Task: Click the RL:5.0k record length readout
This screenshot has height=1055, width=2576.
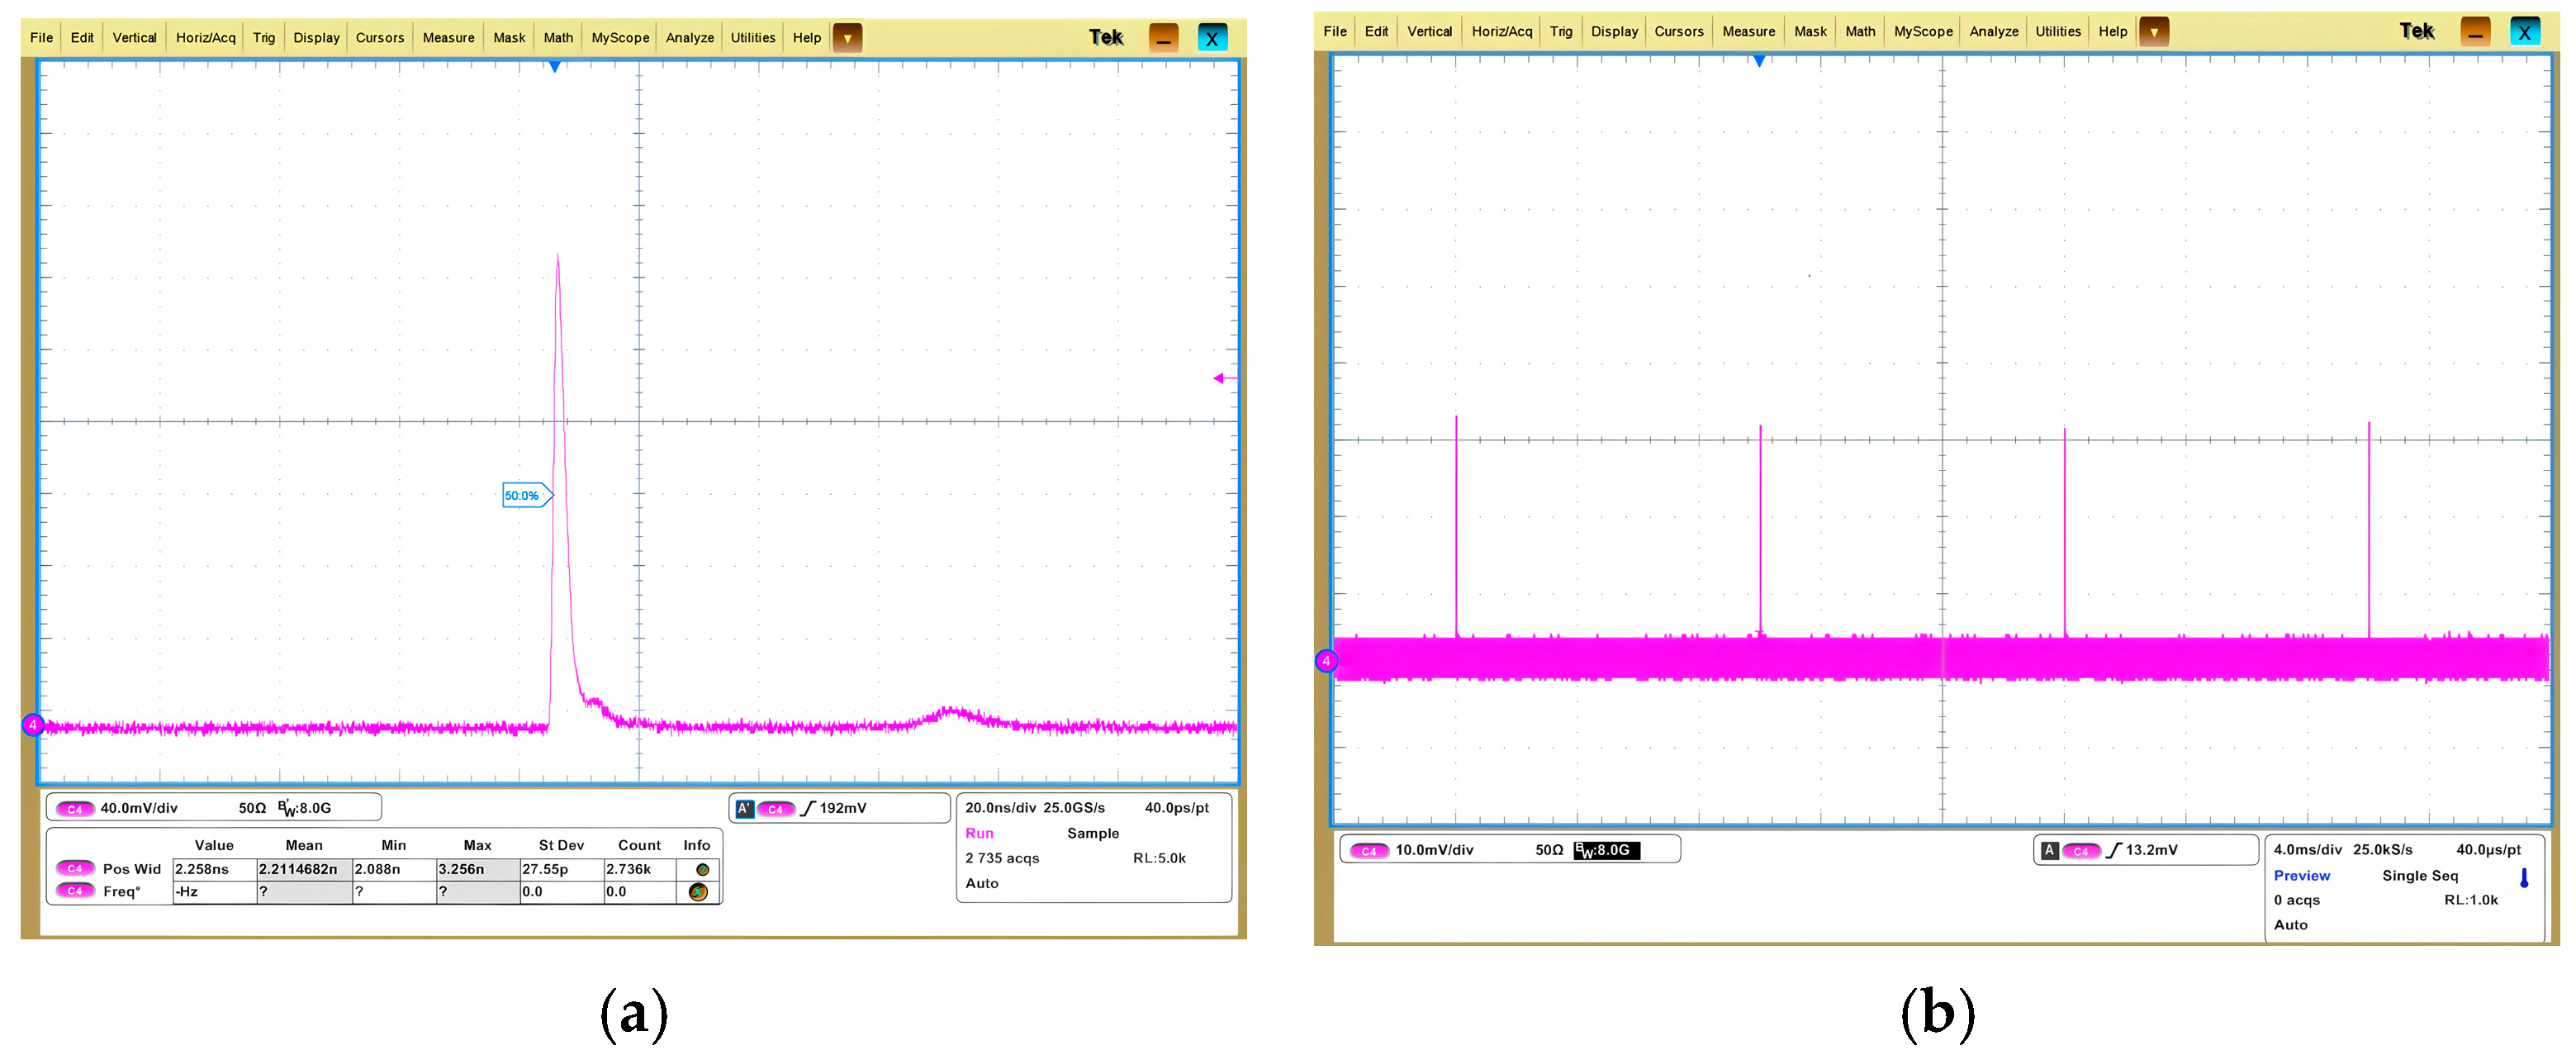Action: [x=1159, y=858]
